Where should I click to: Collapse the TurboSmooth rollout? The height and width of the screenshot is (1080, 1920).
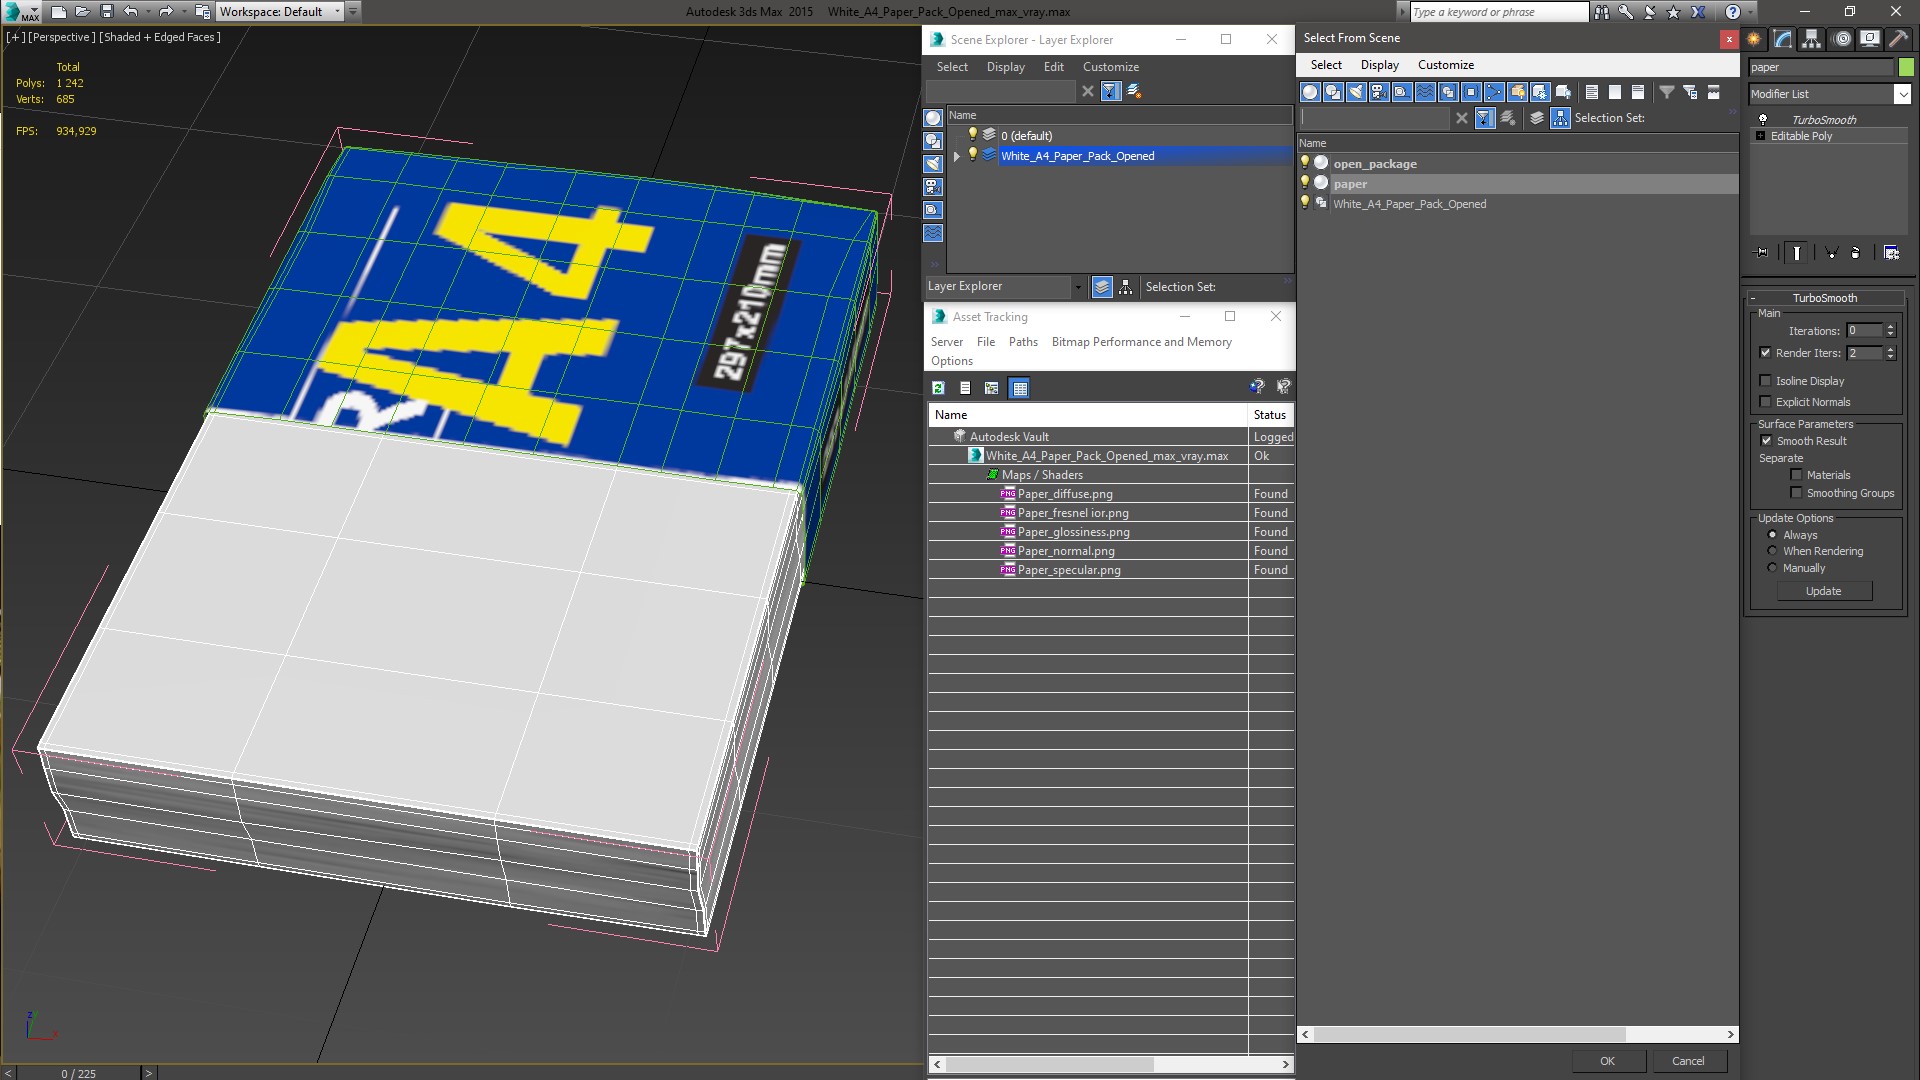(1753, 298)
